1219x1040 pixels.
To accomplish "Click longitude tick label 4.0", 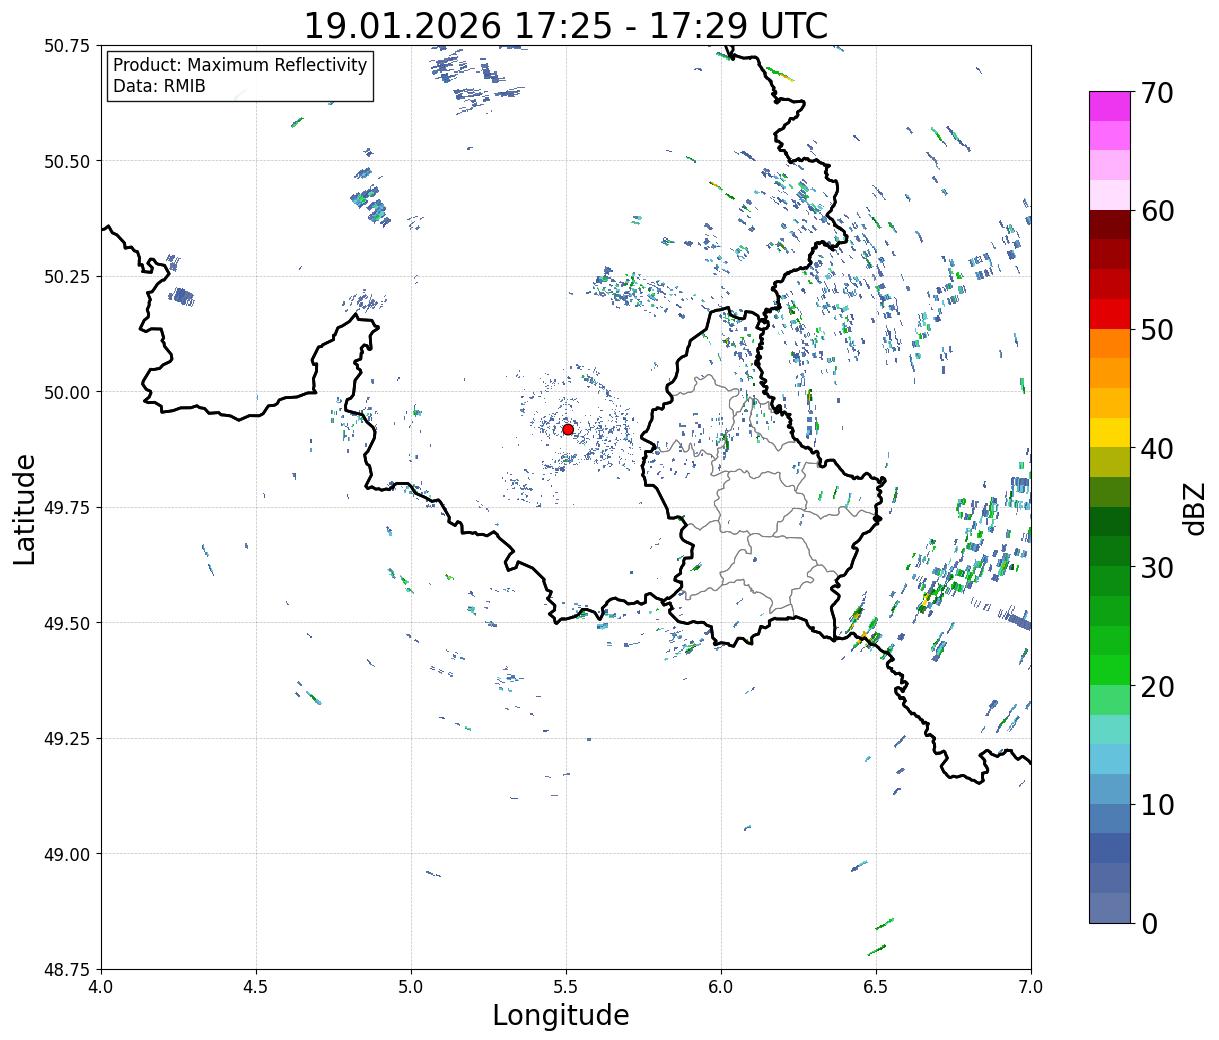I will [101, 987].
